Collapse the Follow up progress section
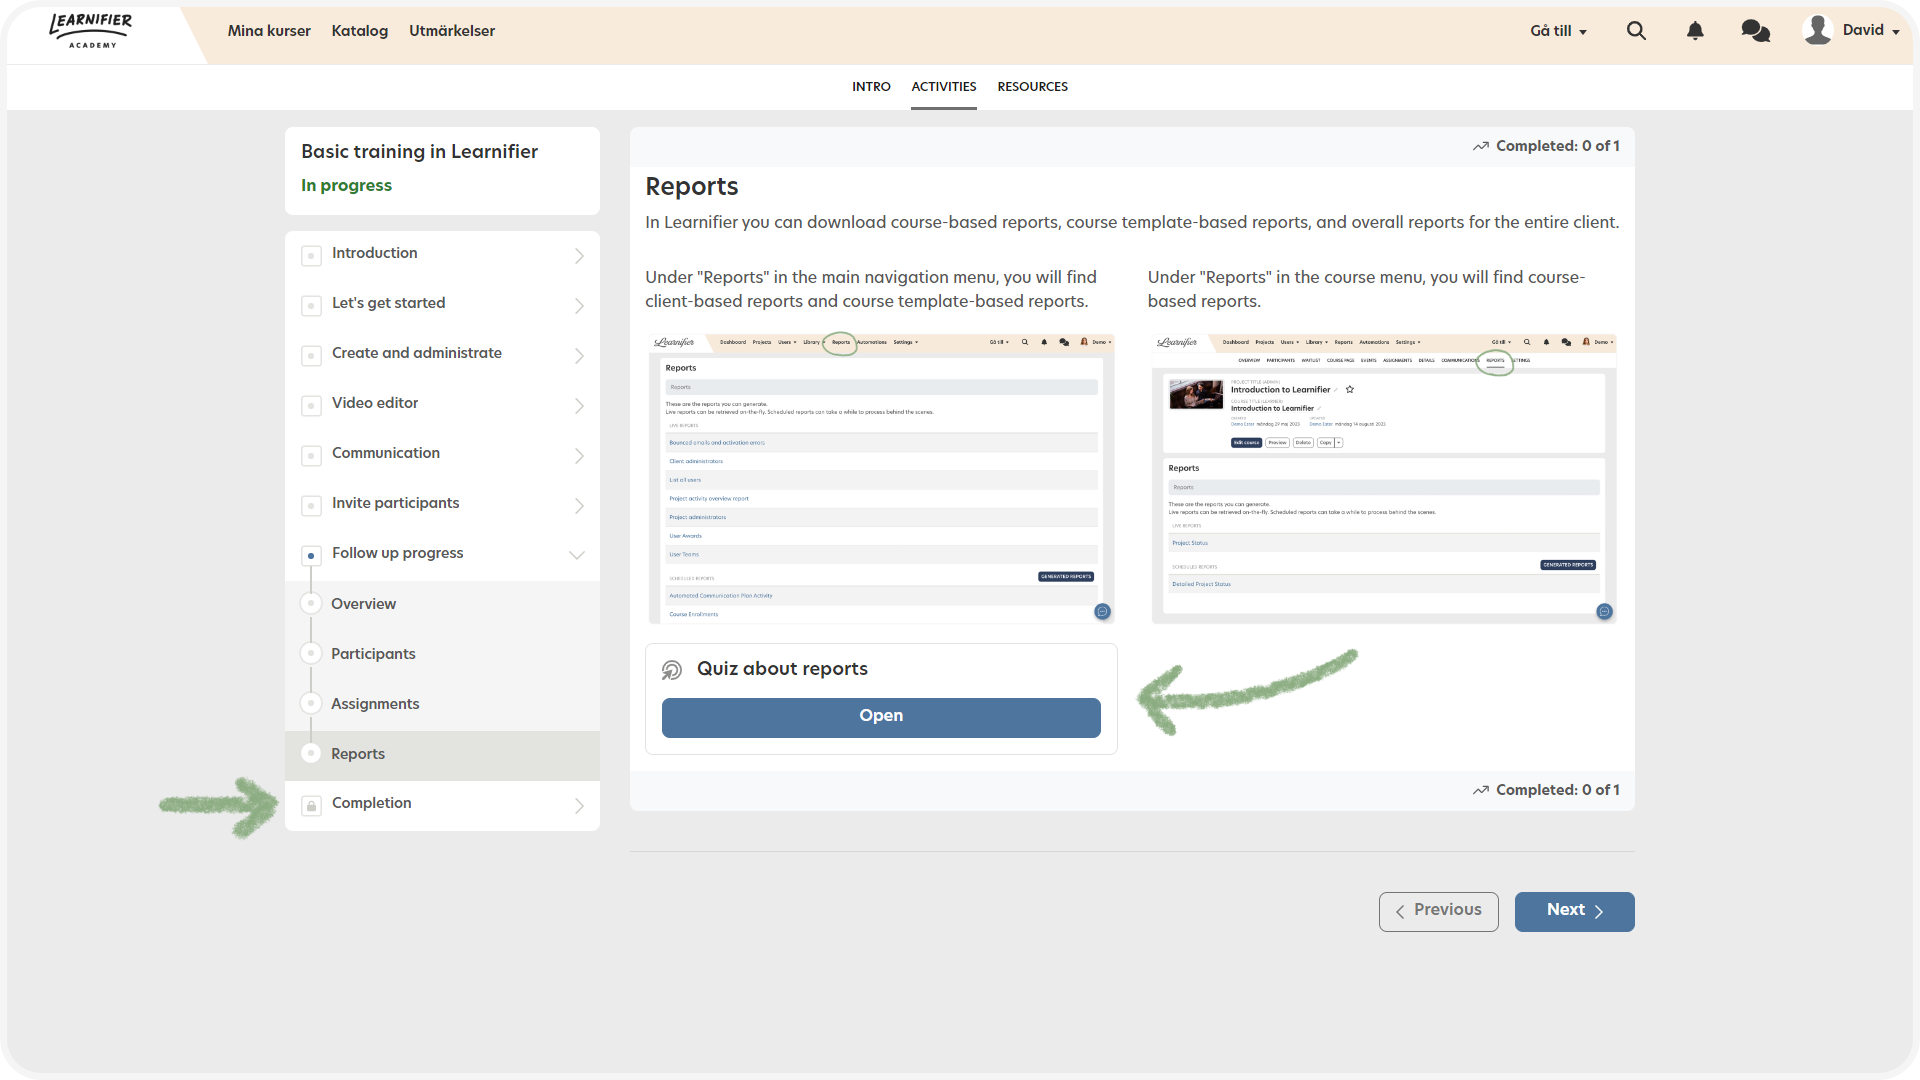 pos(577,555)
